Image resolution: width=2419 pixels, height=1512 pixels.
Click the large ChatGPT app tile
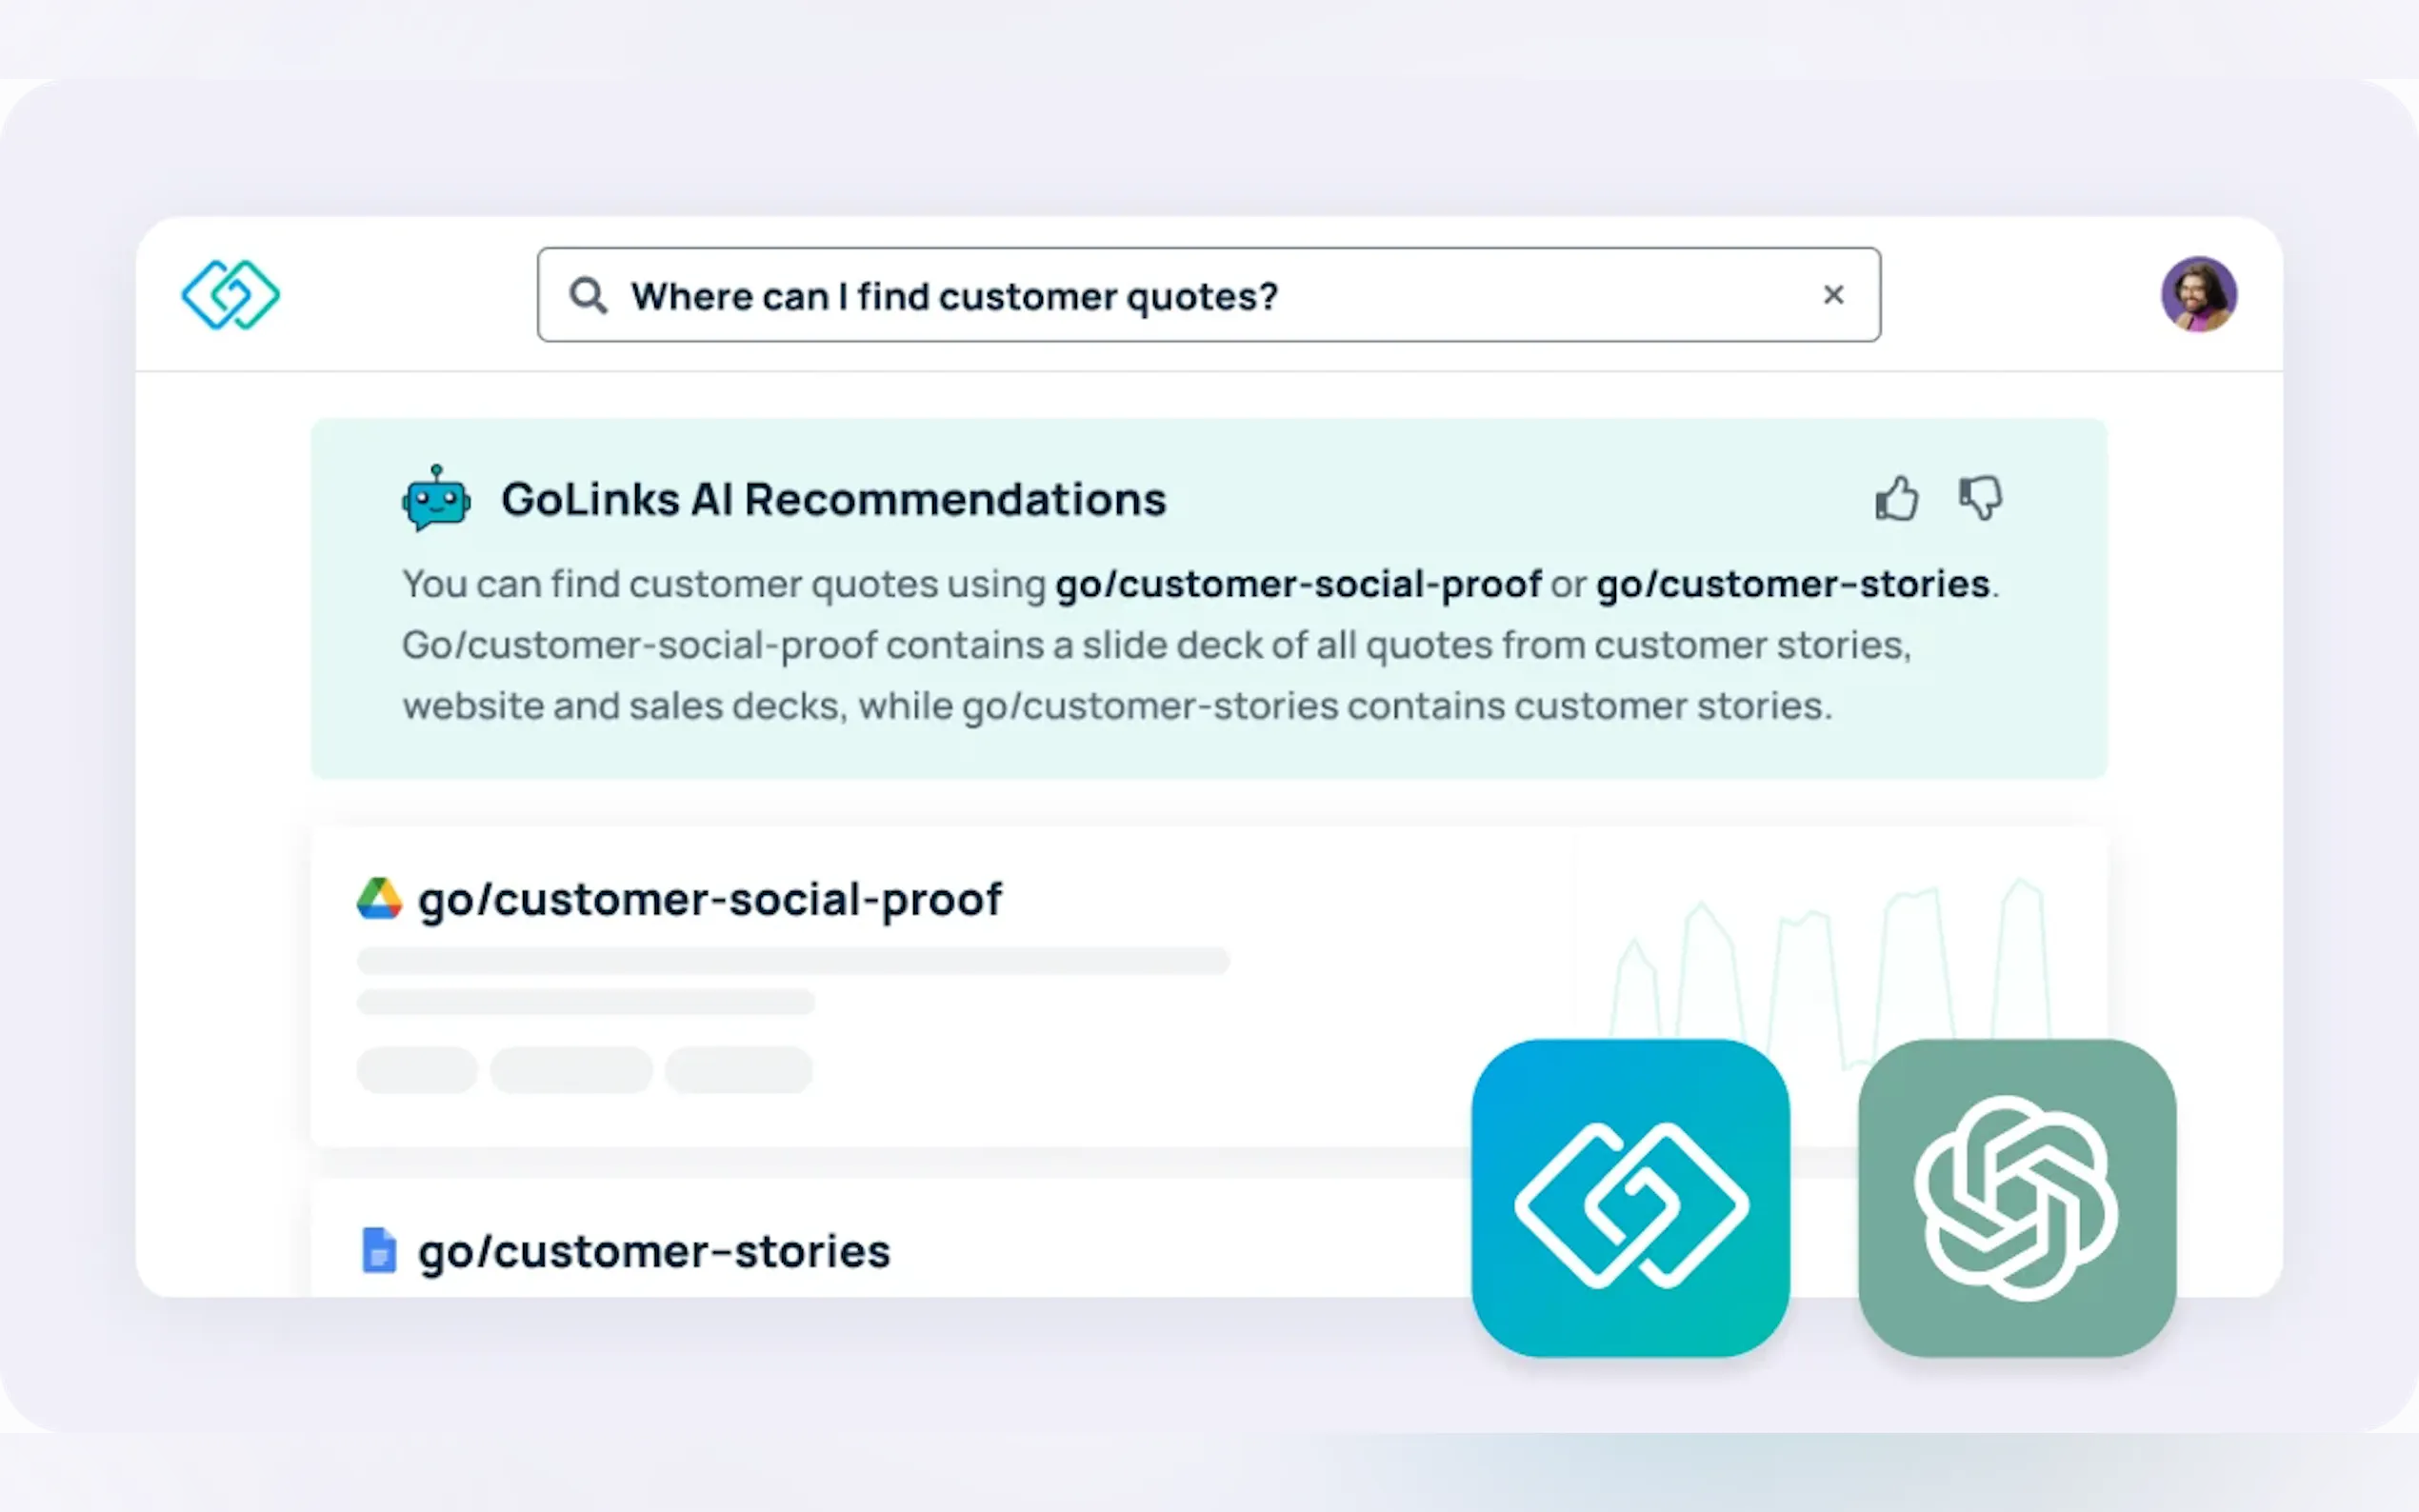click(2016, 1198)
